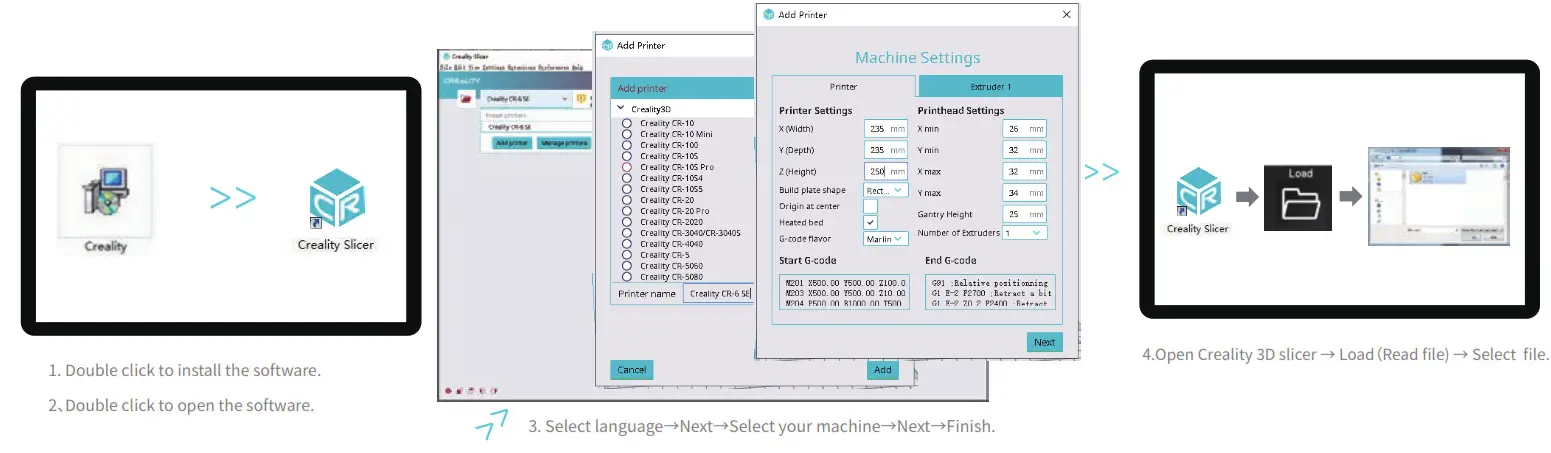The height and width of the screenshot is (453, 1551).
Task: Click the Printer name input field
Action: tap(719, 293)
